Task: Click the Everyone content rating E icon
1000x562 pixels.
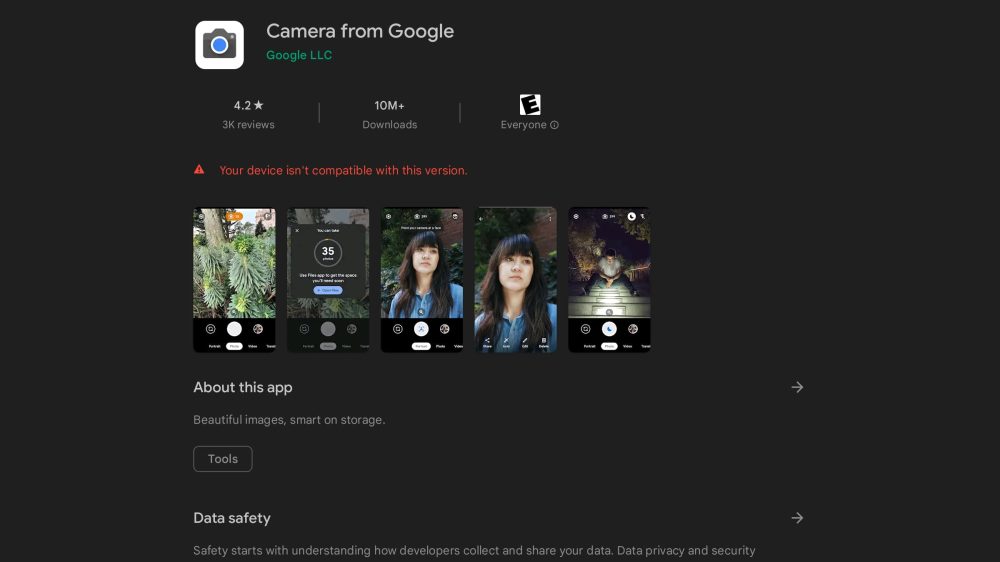Action: click(530, 105)
